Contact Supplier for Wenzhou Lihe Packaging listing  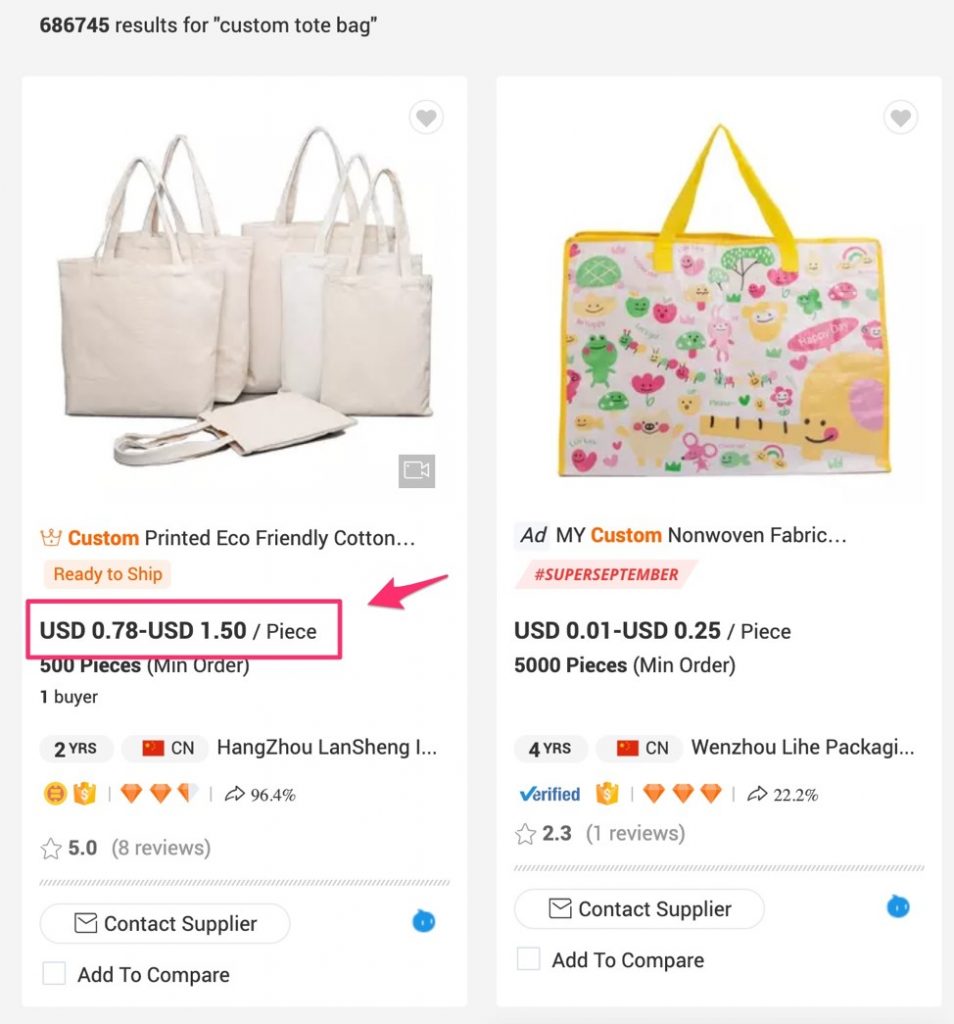[639, 908]
